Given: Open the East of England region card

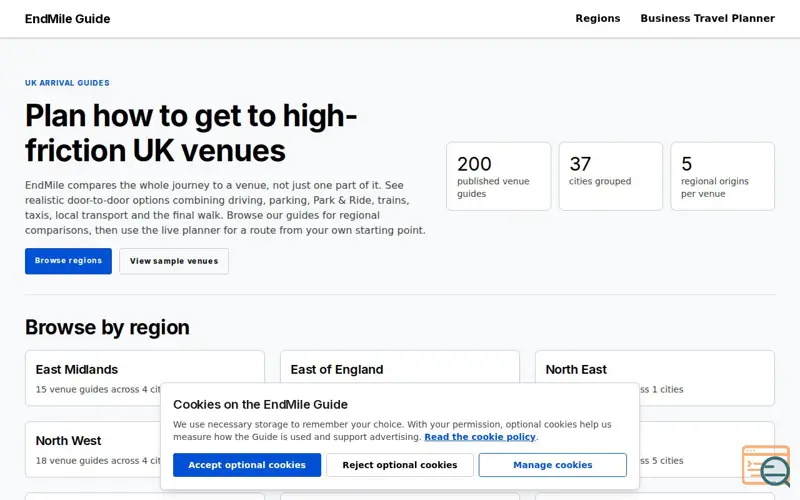Looking at the screenshot, I should coord(399,378).
